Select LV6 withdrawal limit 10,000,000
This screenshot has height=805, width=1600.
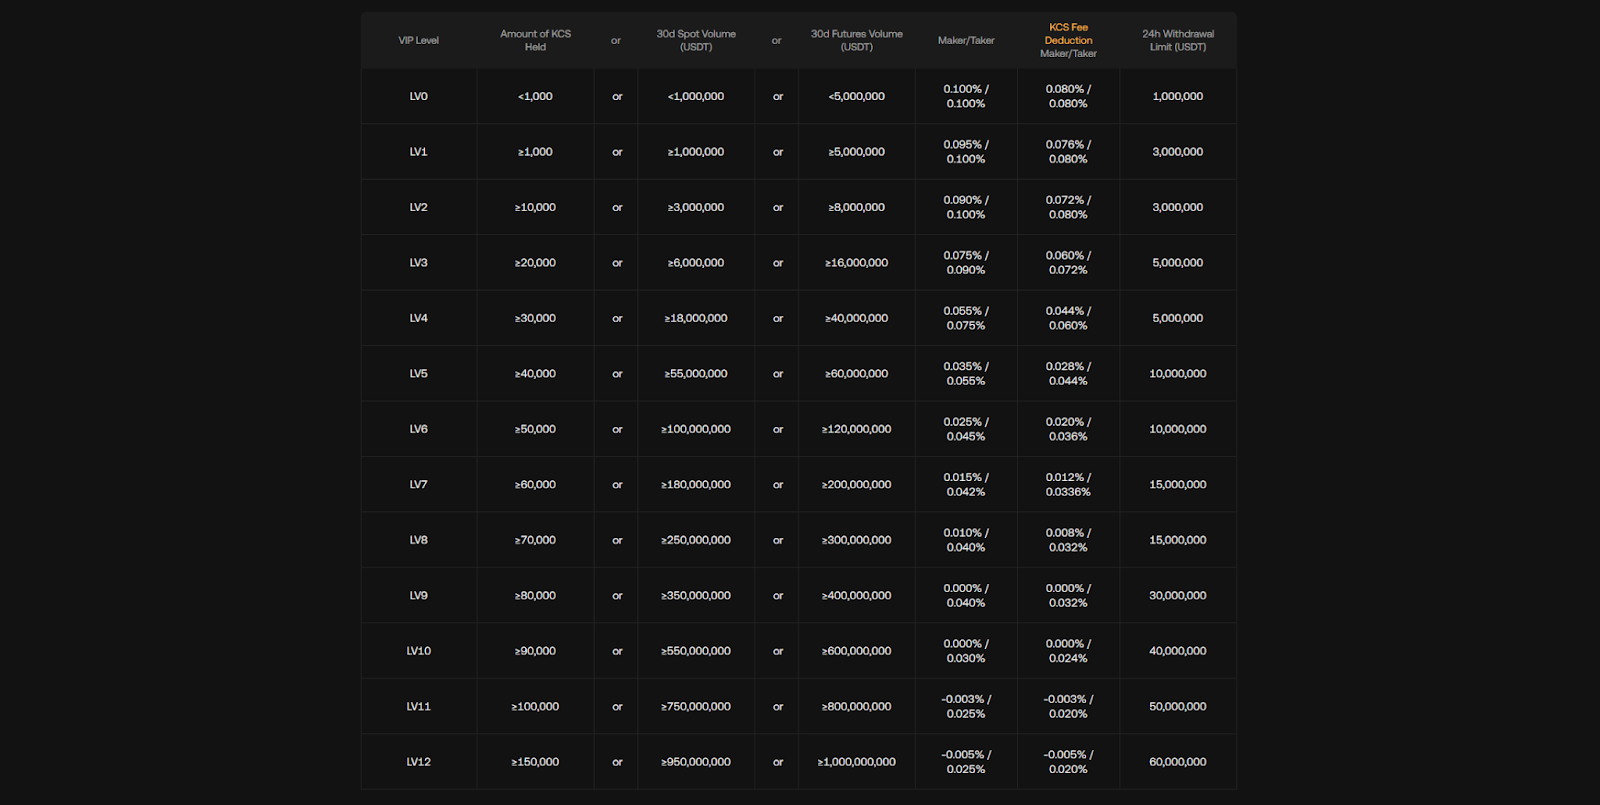click(1178, 430)
